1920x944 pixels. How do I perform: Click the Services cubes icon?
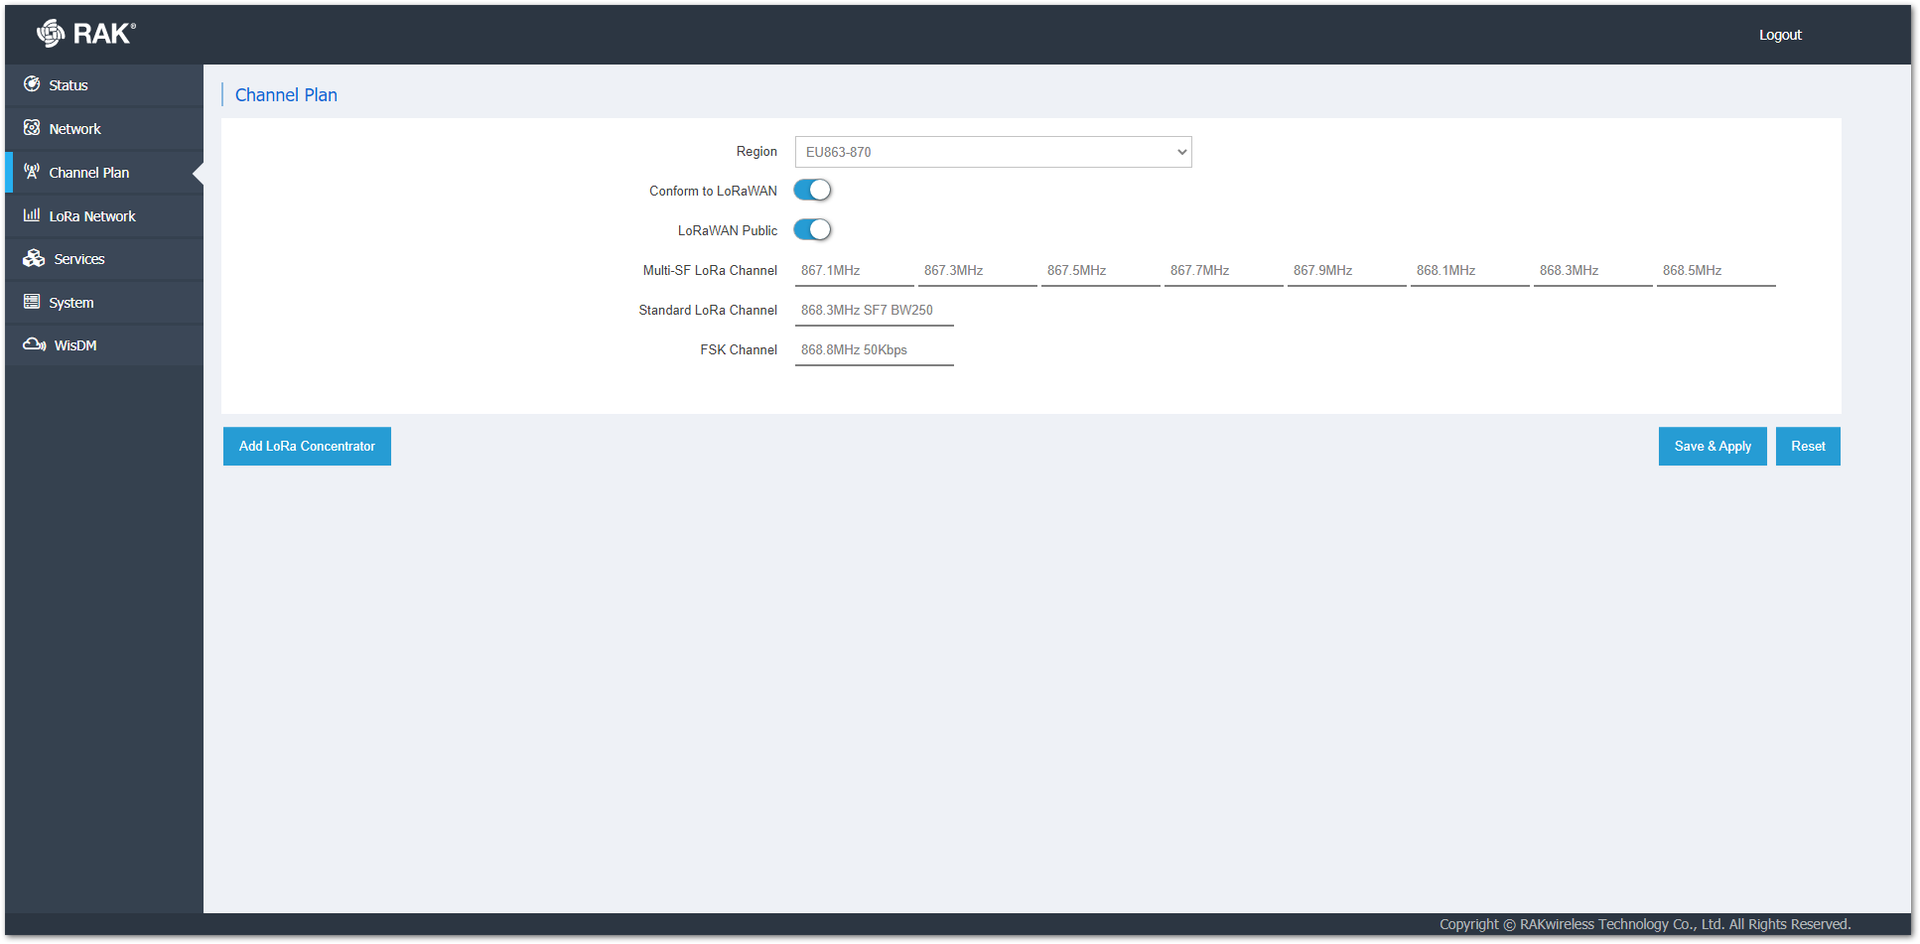pyautogui.click(x=34, y=258)
